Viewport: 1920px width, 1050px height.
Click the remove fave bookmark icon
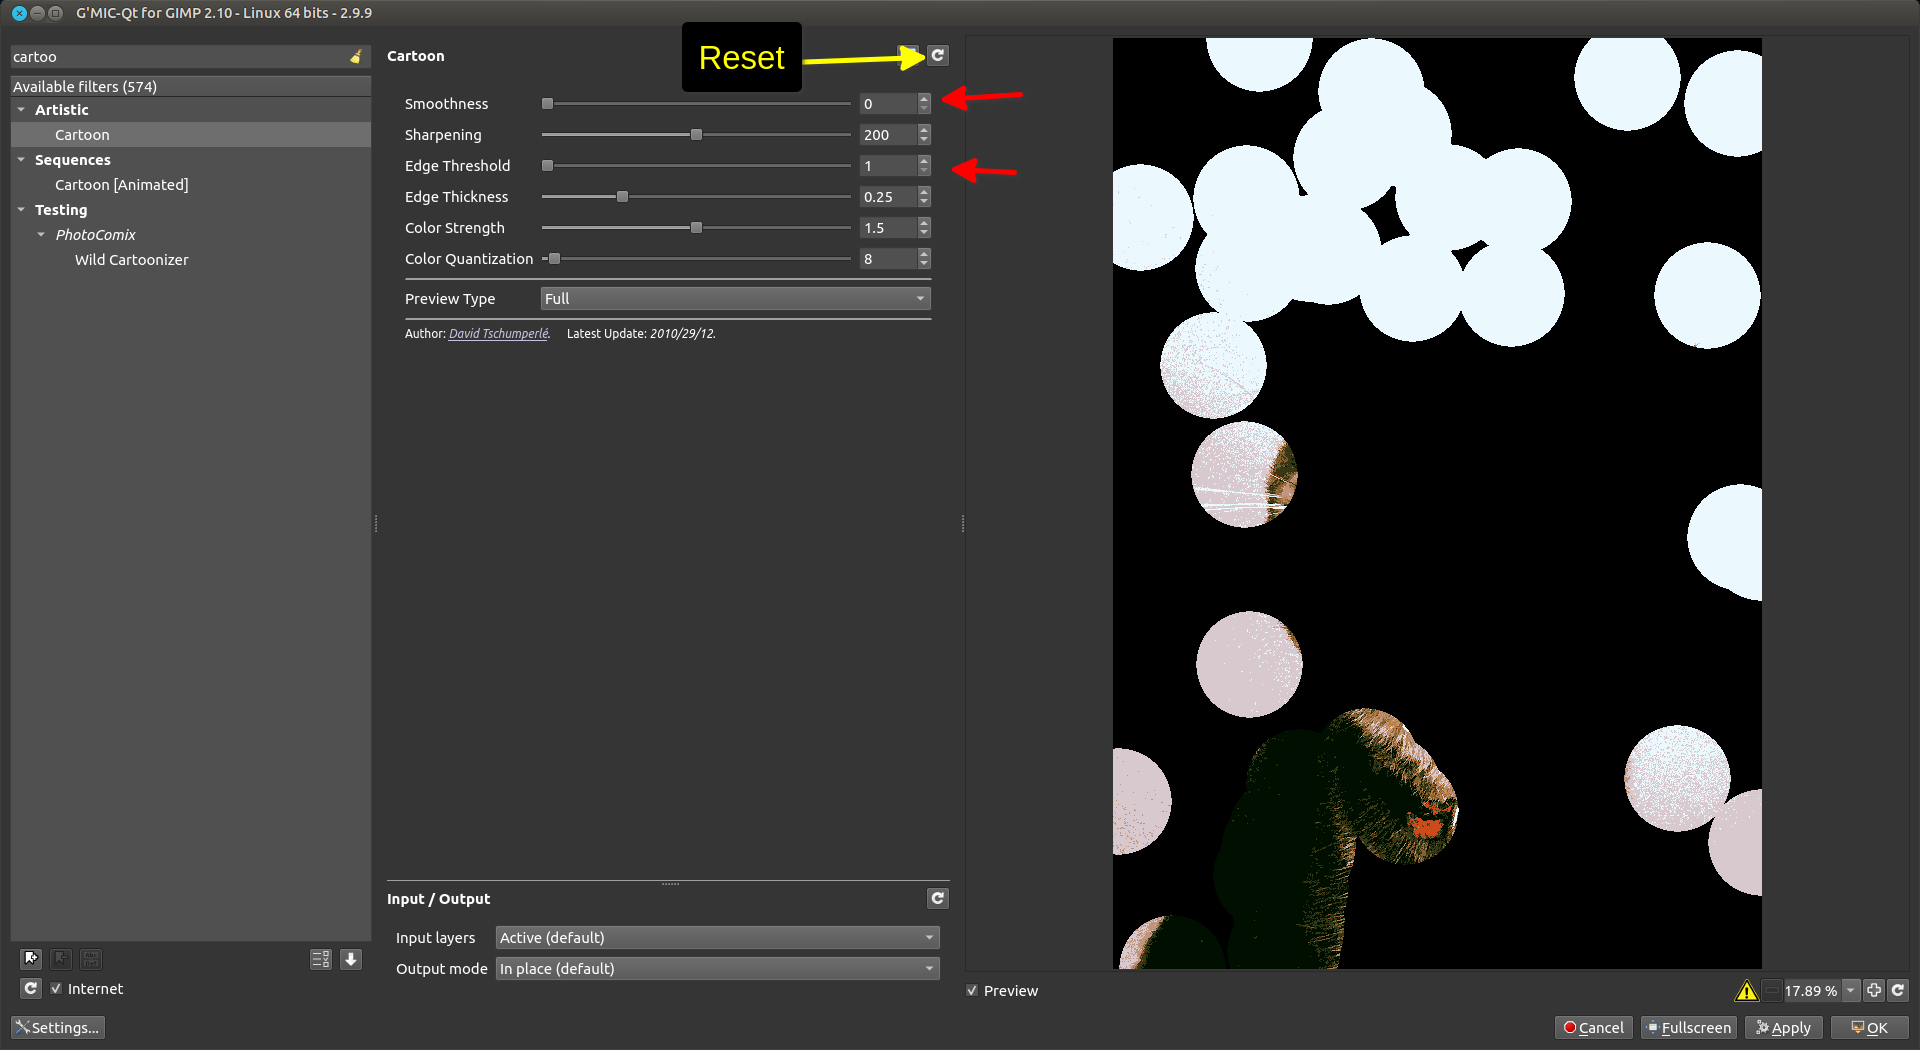click(x=61, y=959)
